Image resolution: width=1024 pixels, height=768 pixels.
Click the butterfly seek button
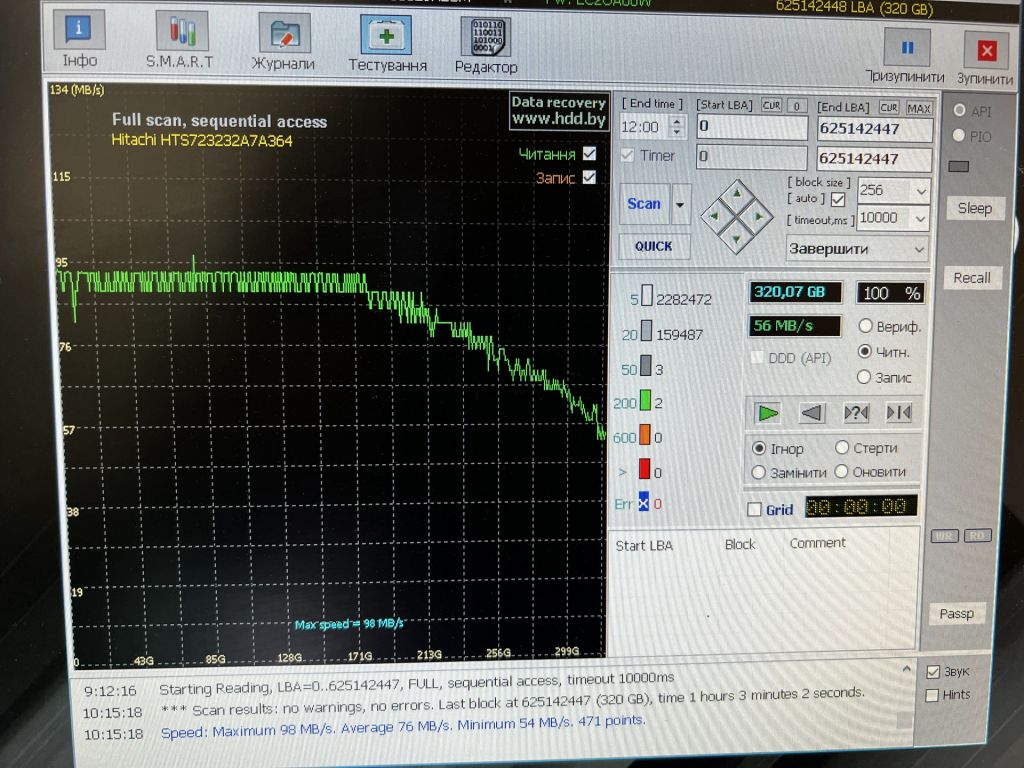tap(899, 413)
